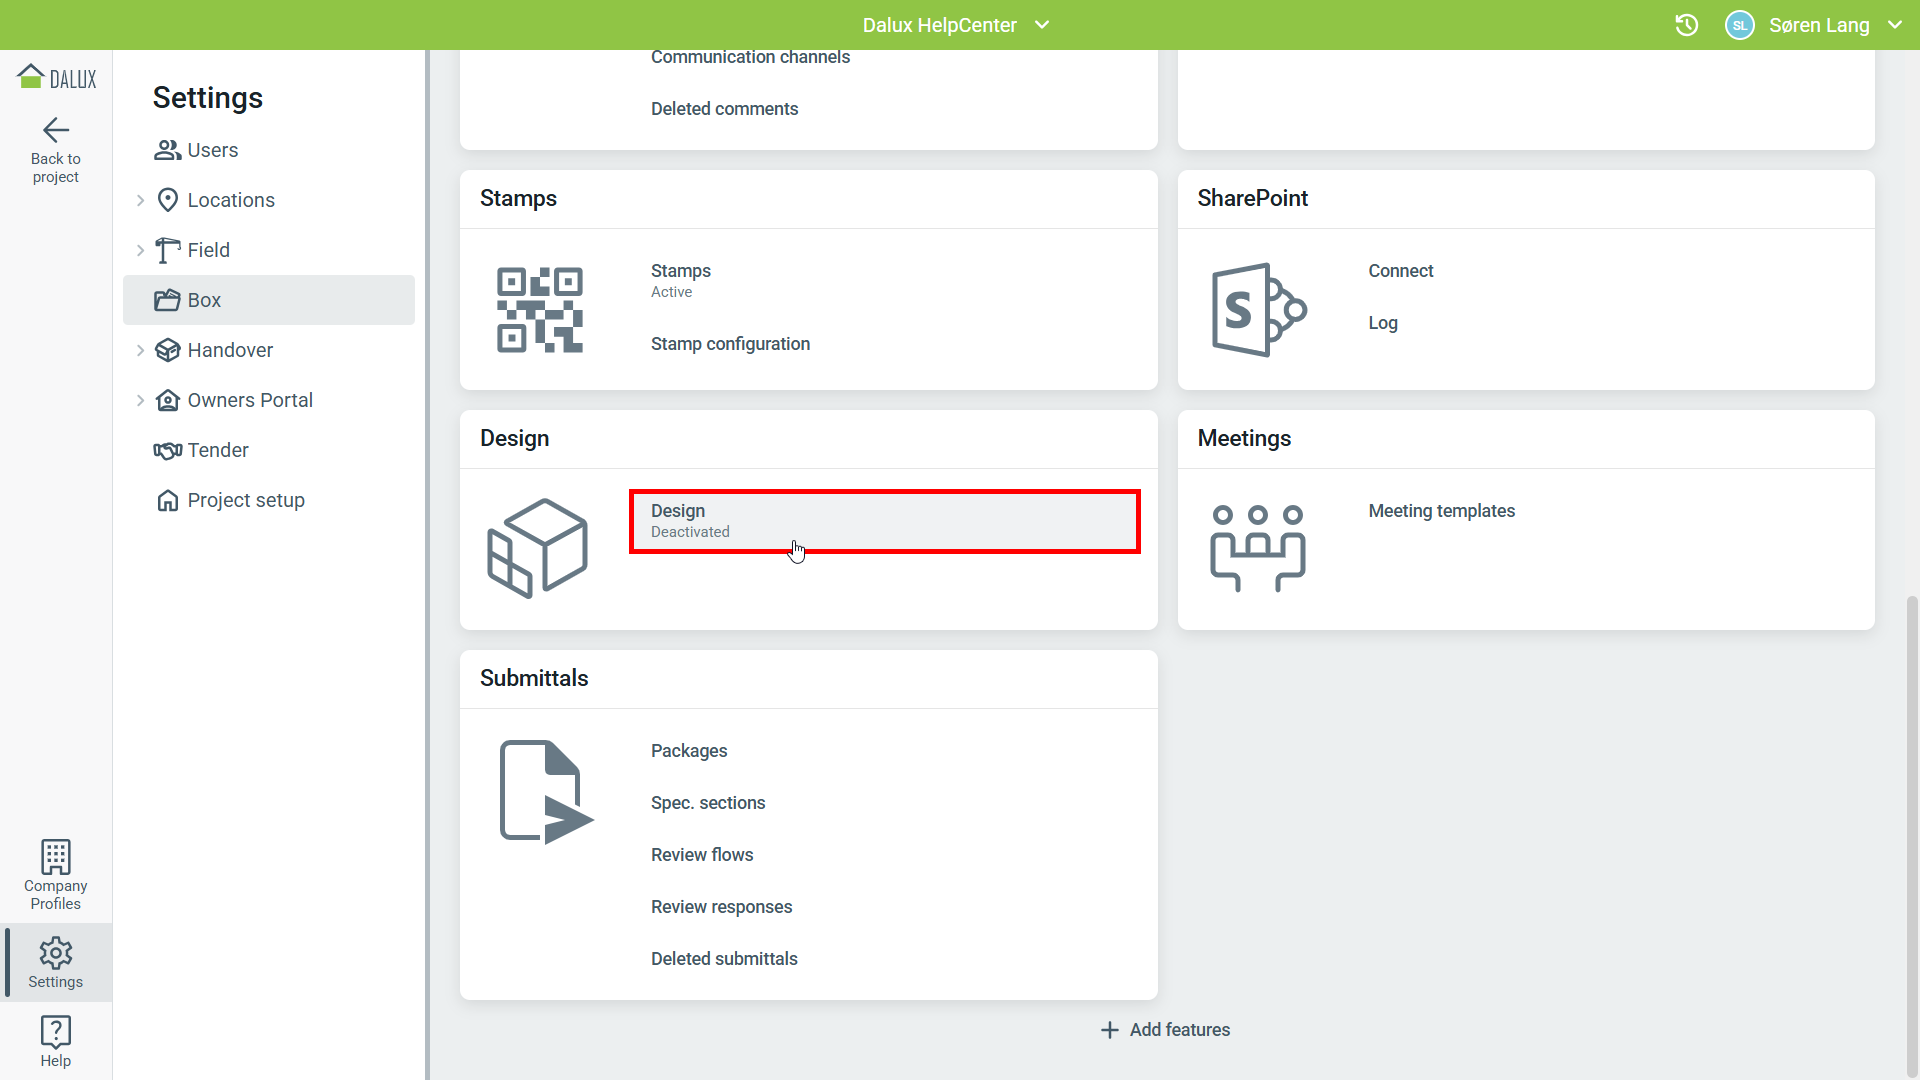Expand the Owners Portal chevron
This screenshot has height=1080, width=1920.
[140, 400]
